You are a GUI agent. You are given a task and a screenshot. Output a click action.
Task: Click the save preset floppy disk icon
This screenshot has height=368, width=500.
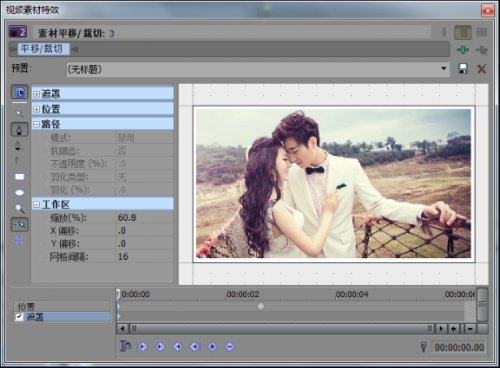[463, 69]
